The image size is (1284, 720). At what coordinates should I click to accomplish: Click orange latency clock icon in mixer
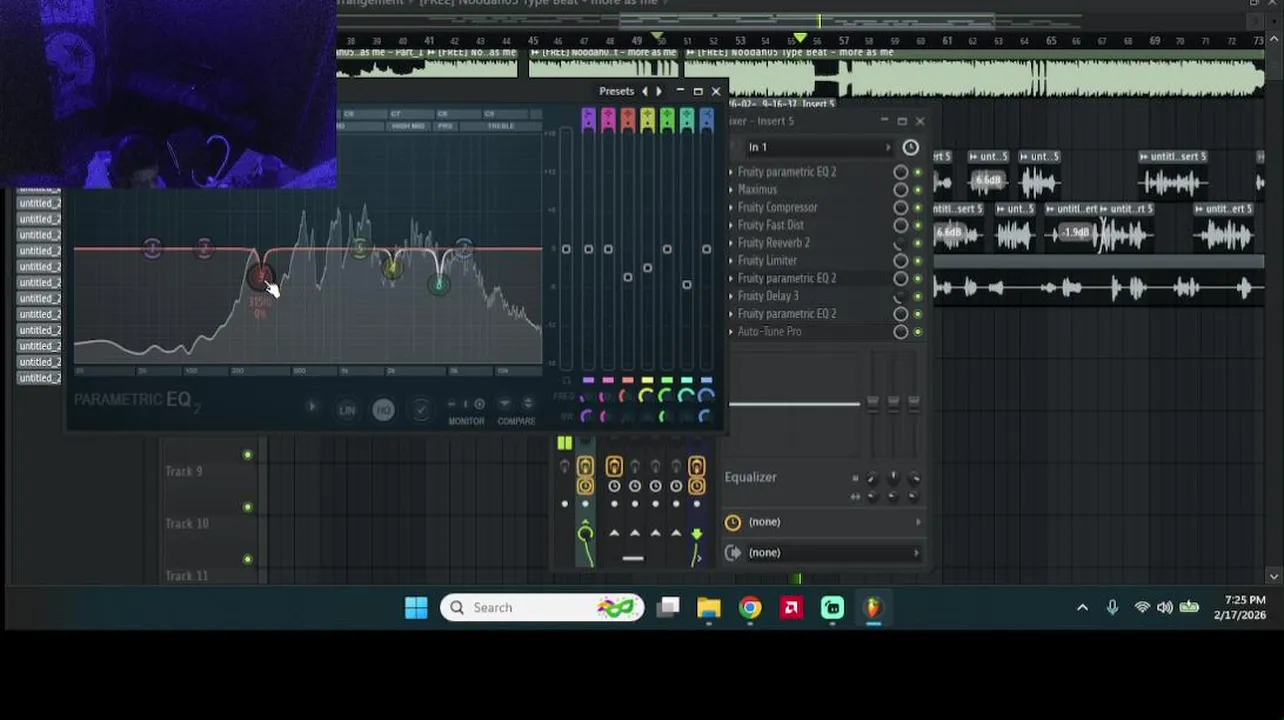pos(733,522)
